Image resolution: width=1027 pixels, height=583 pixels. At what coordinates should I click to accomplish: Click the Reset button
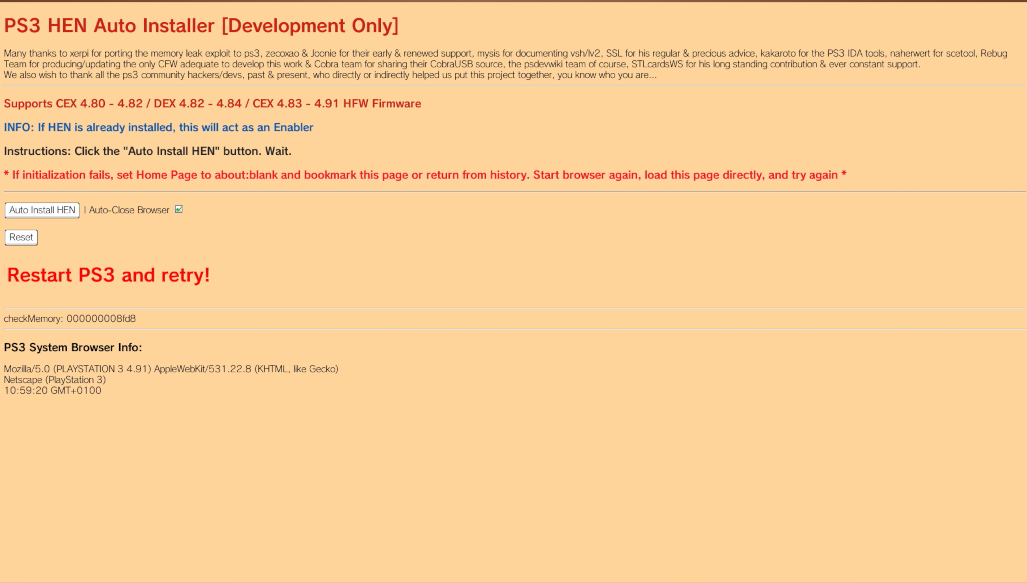[21, 237]
